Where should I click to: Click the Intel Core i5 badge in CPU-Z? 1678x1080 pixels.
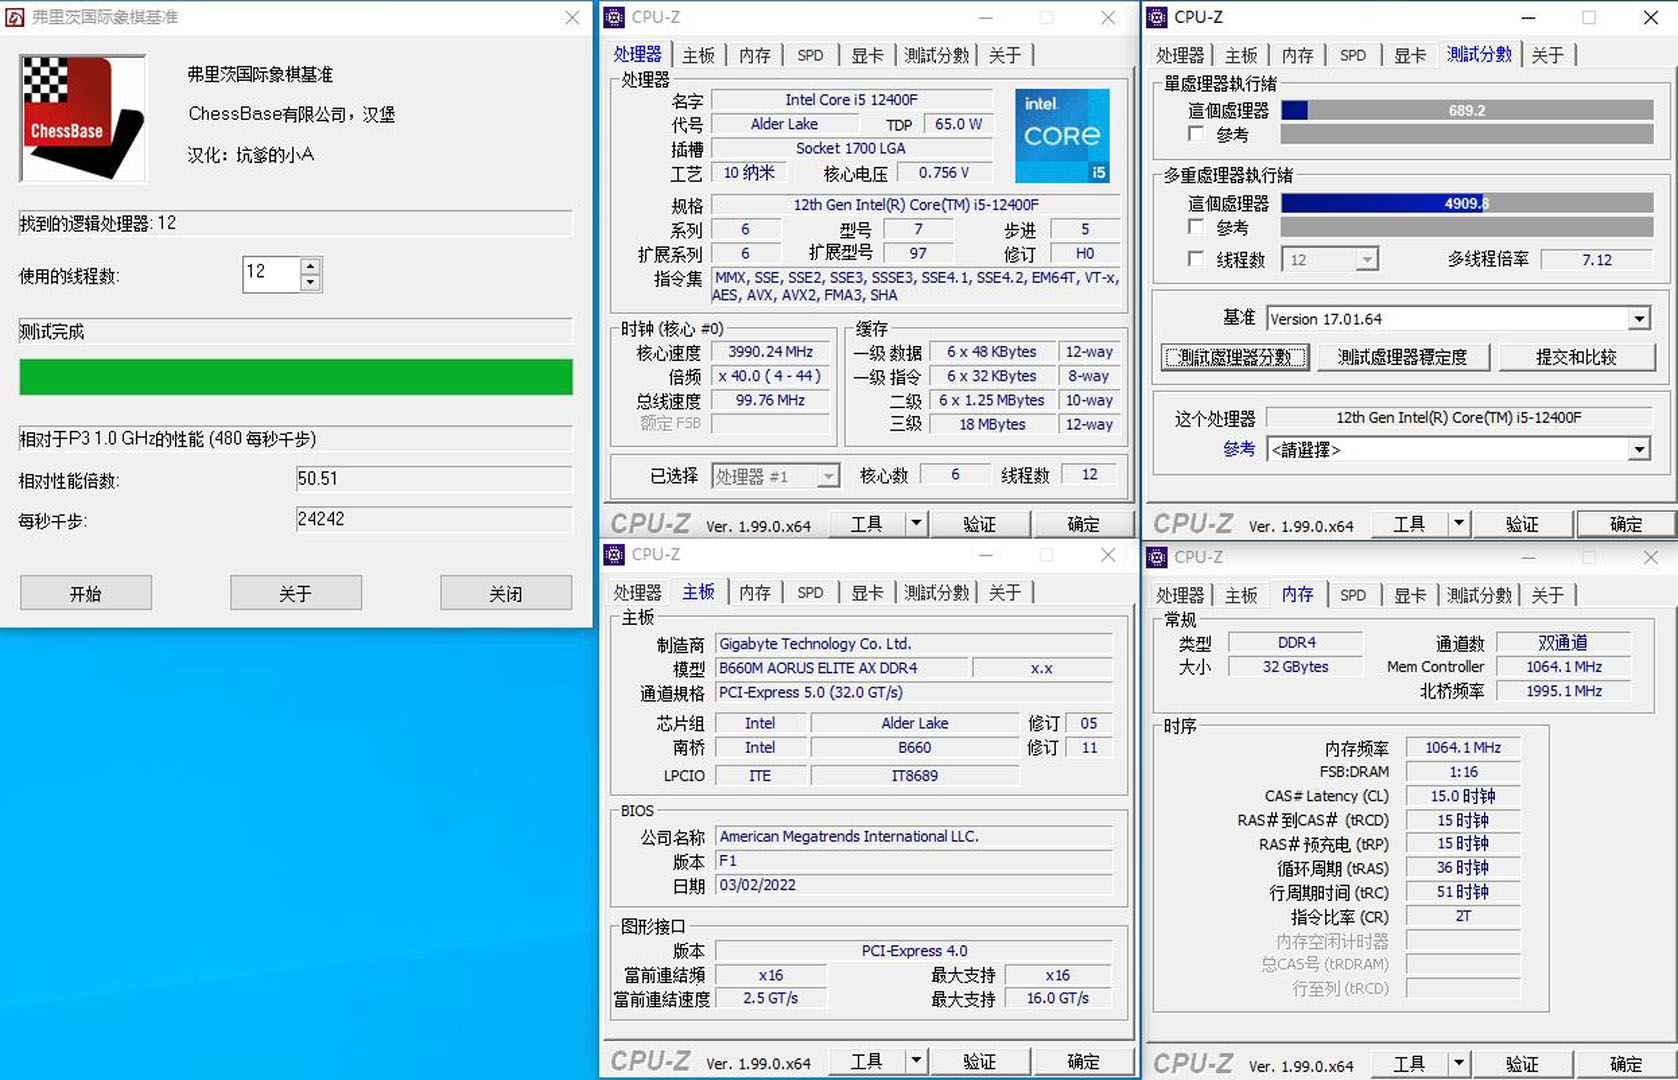click(1061, 135)
